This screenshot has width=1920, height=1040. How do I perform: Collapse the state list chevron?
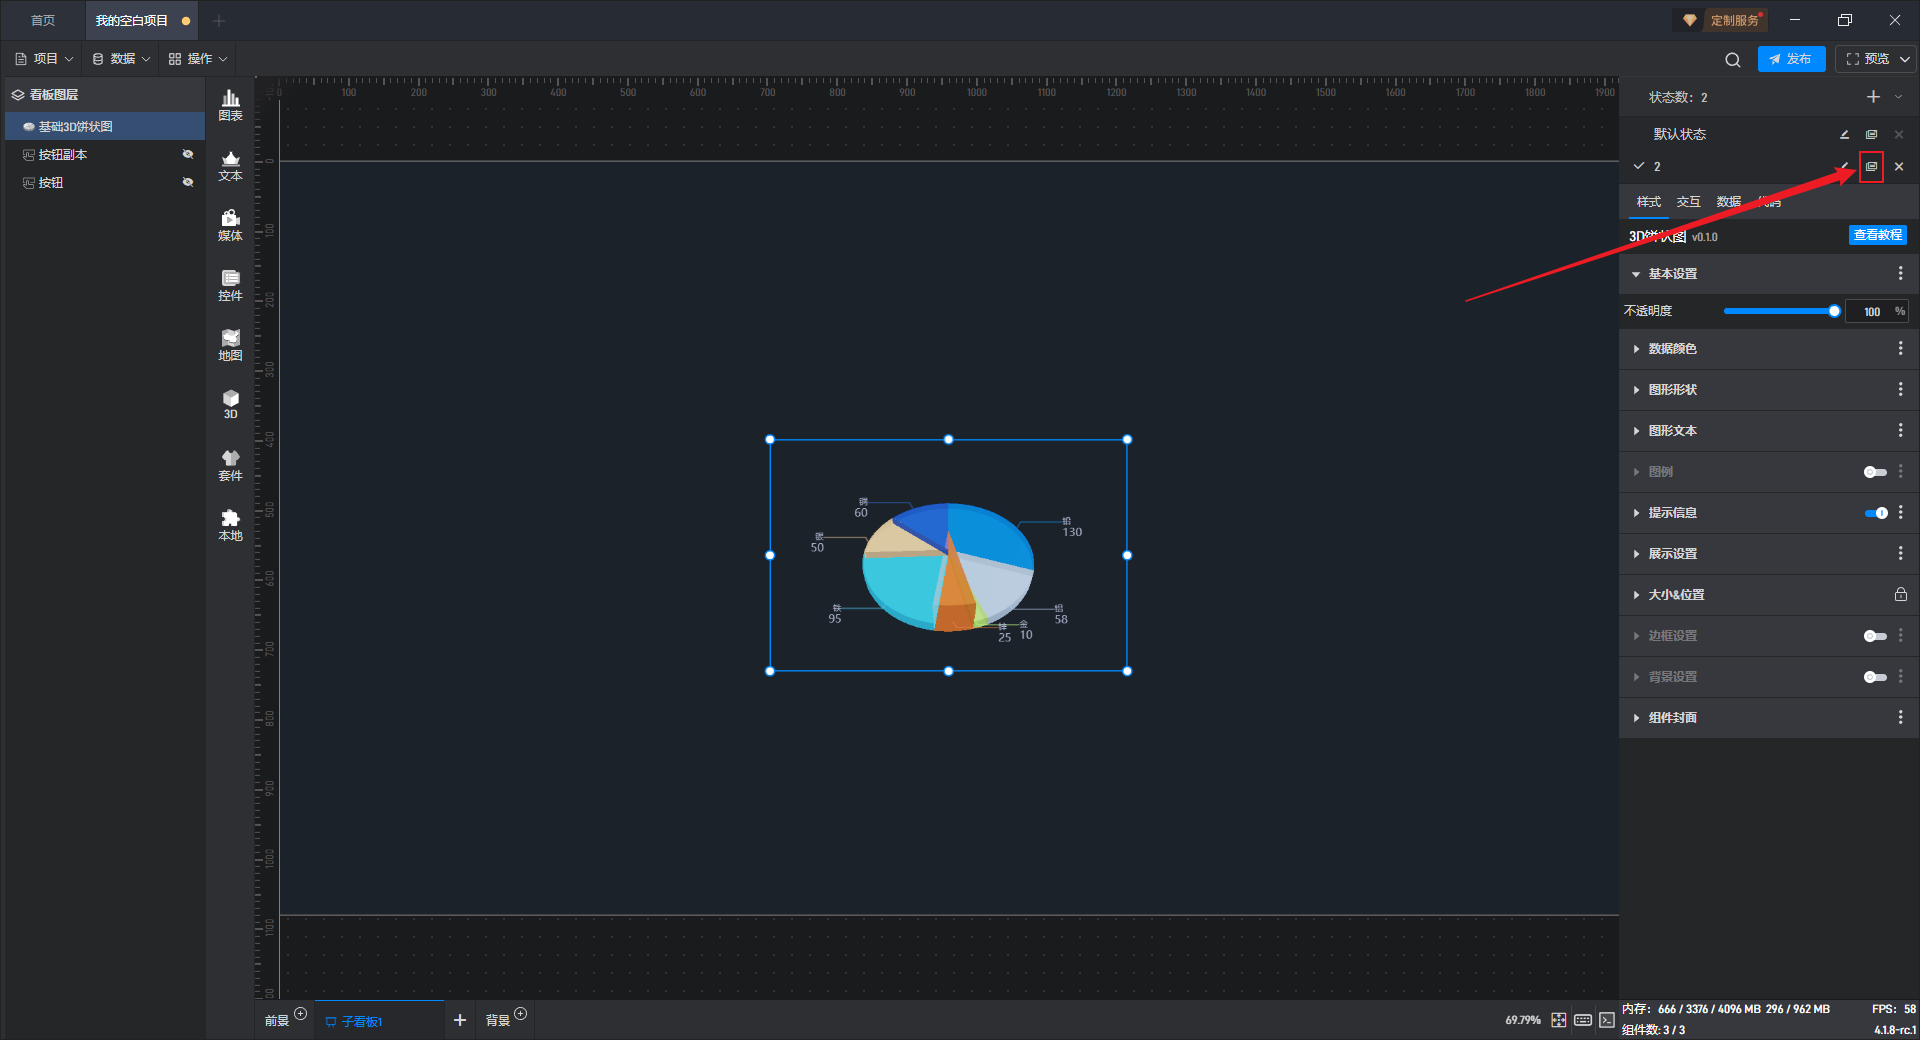point(1898,97)
